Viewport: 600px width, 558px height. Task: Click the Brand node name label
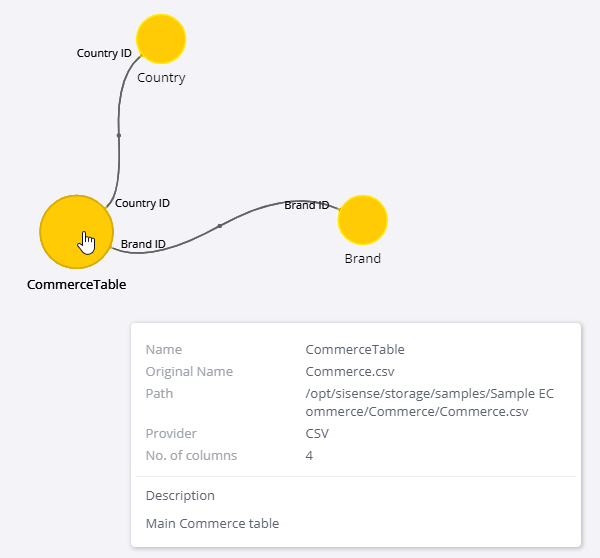click(x=363, y=259)
